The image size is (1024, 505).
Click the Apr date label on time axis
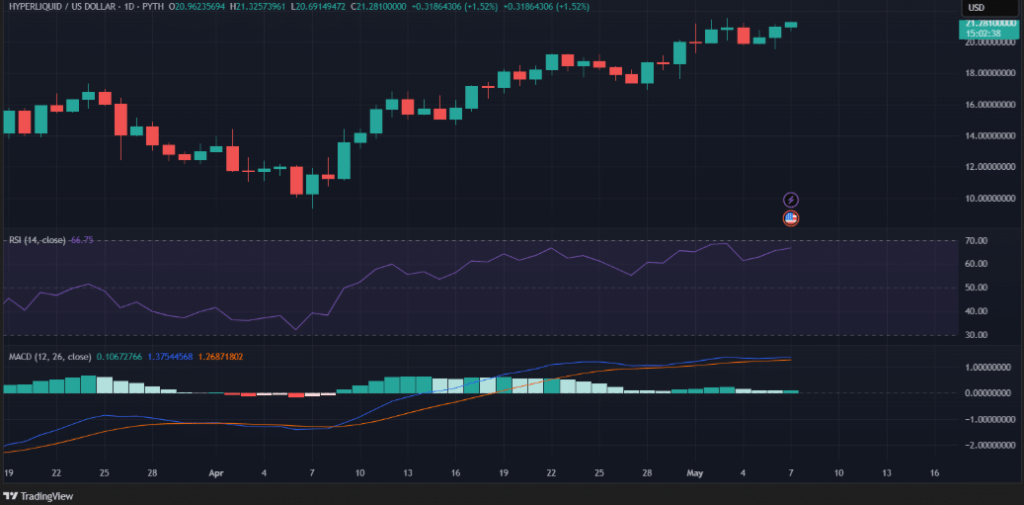point(216,473)
